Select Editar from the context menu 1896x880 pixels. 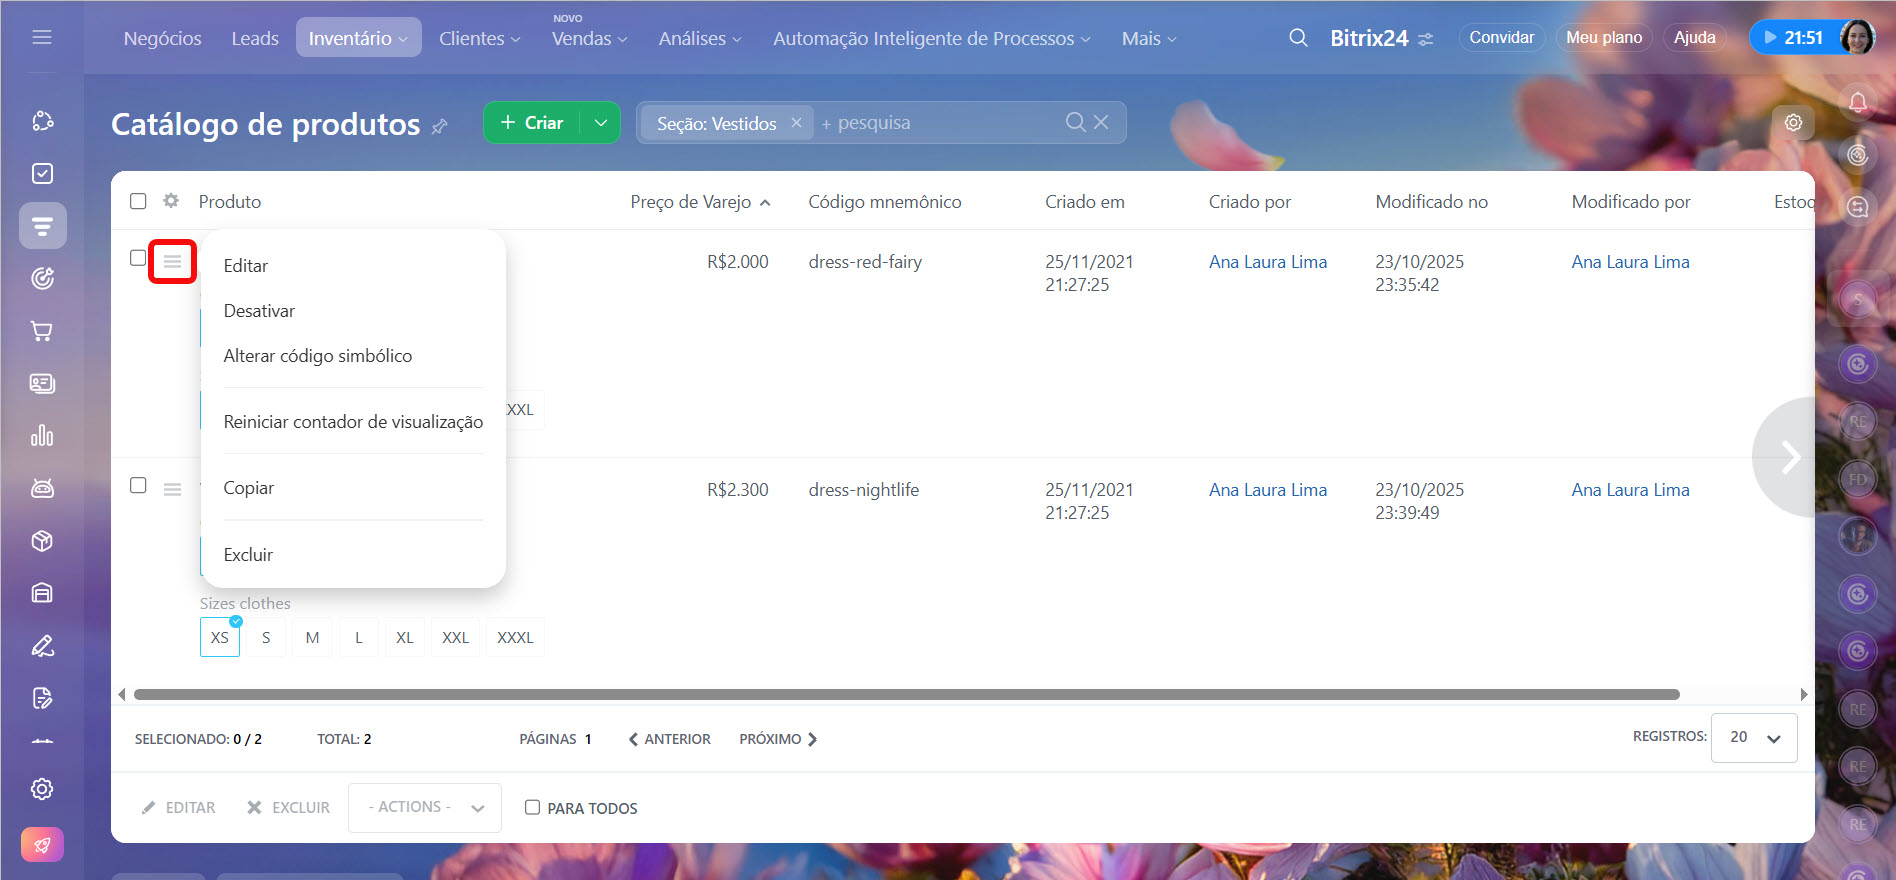(246, 266)
